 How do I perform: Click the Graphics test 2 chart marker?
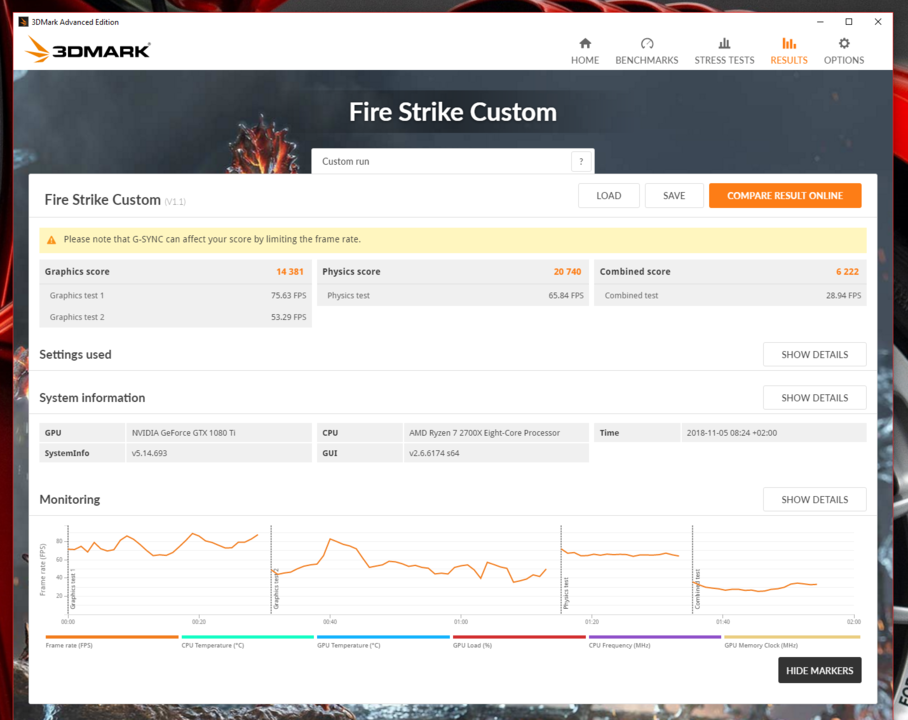click(x=276, y=588)
